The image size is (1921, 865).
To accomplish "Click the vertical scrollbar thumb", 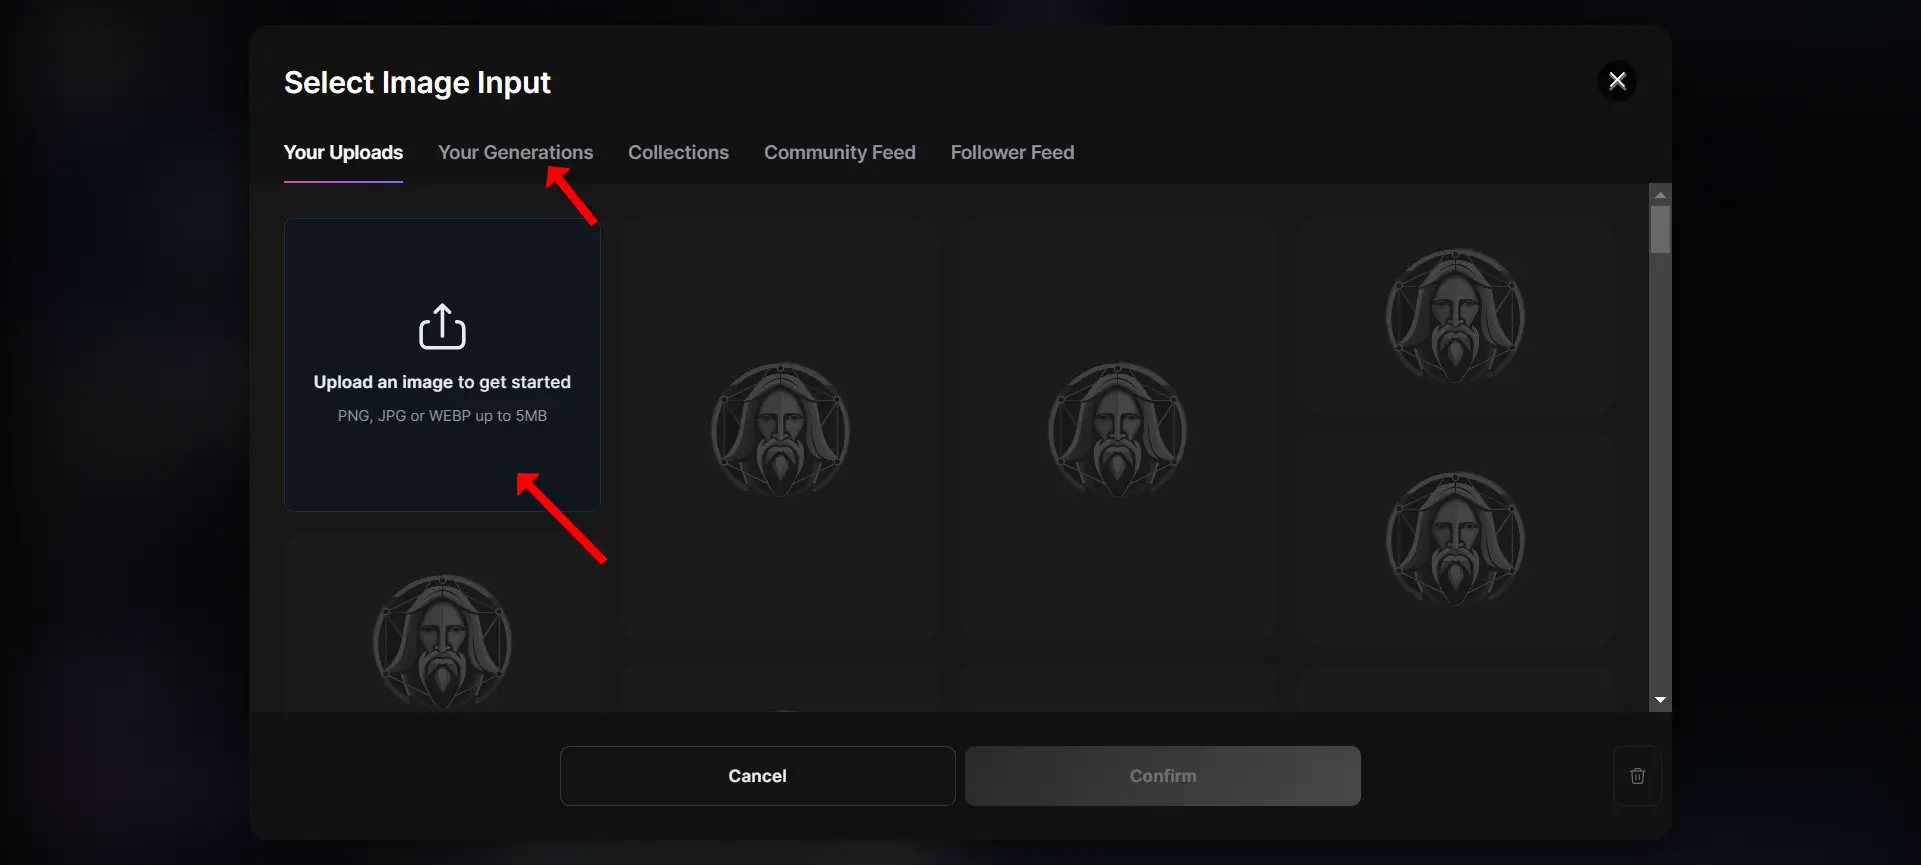I will click(x=1660, y=230).
